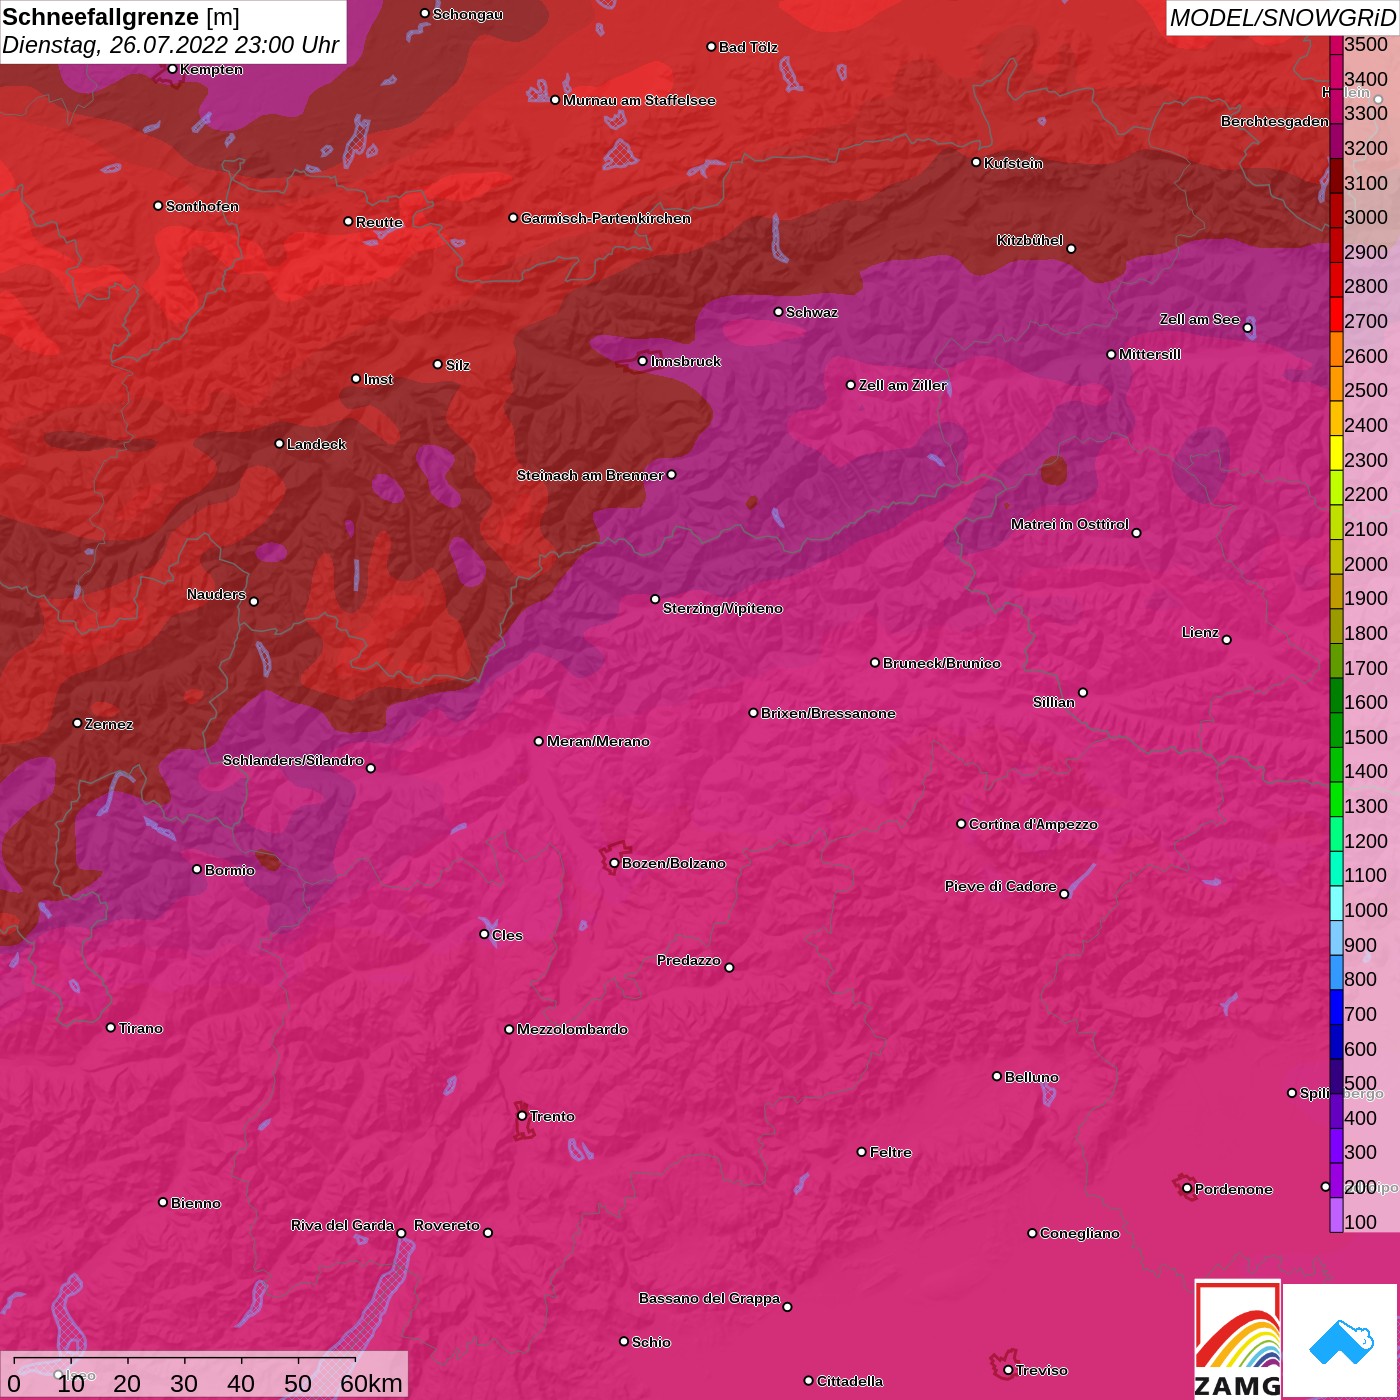Click the Bad Tölz location dot
Image resolution: width=1400 pixels, height=1400 pixels.
tap(711, 46)
